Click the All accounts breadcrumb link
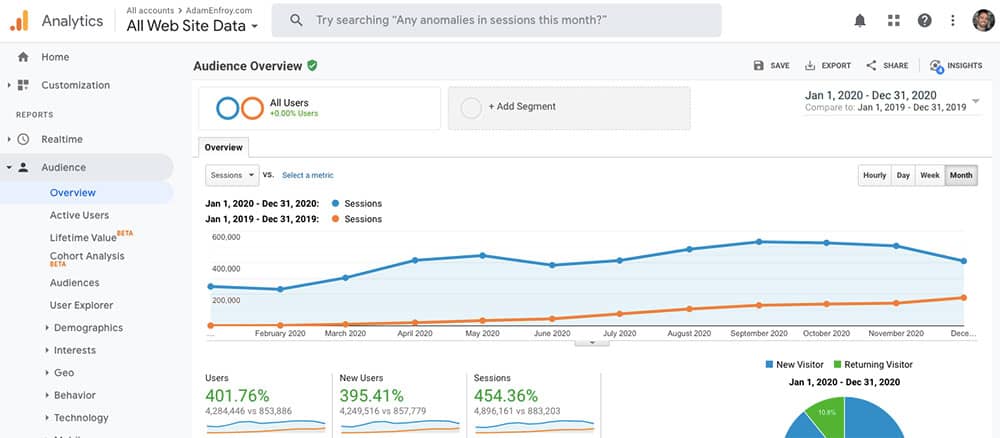The height and width of the screenshot is (438, 1000). click(150, 10)
